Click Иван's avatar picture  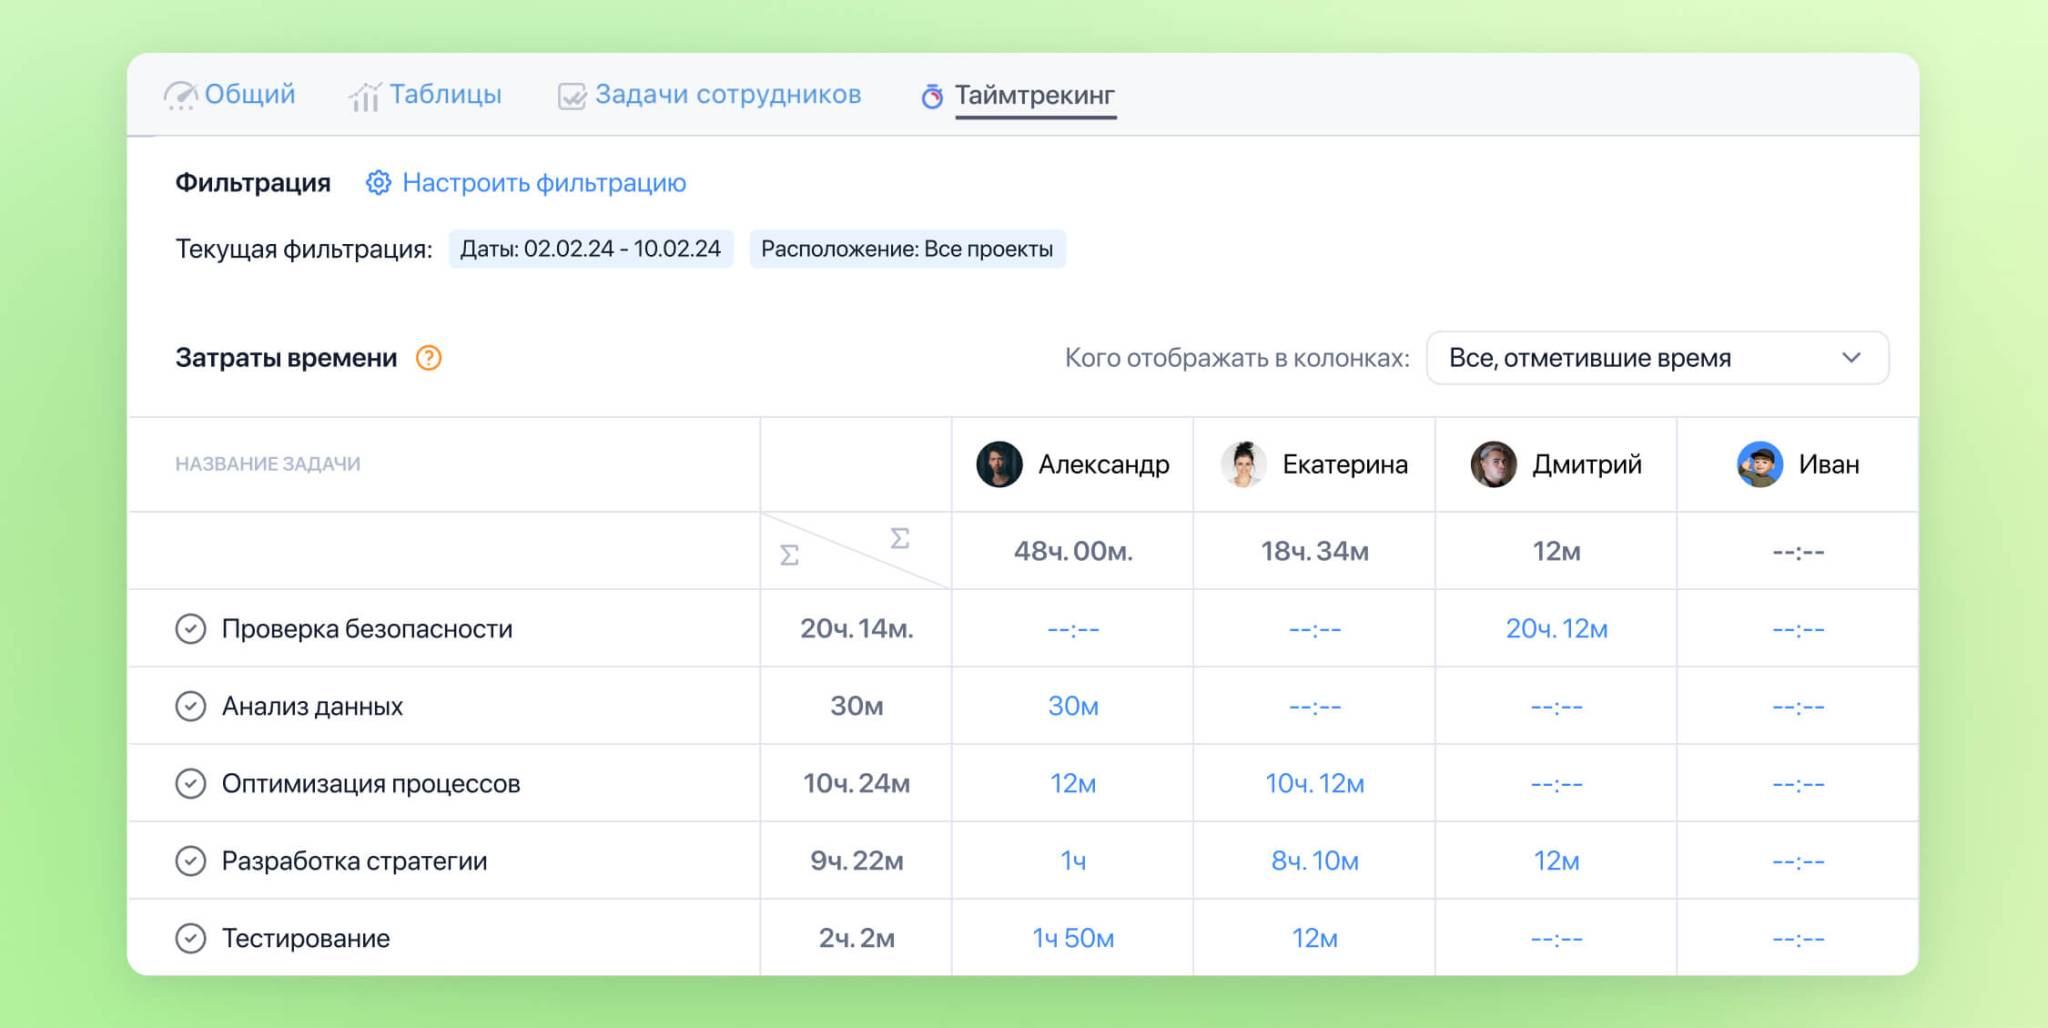[1759, 465]
